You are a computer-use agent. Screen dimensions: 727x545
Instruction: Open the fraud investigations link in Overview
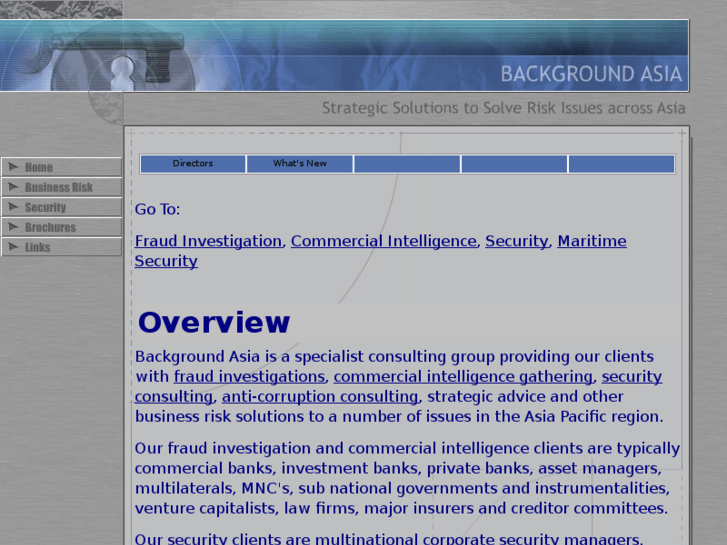249,377
